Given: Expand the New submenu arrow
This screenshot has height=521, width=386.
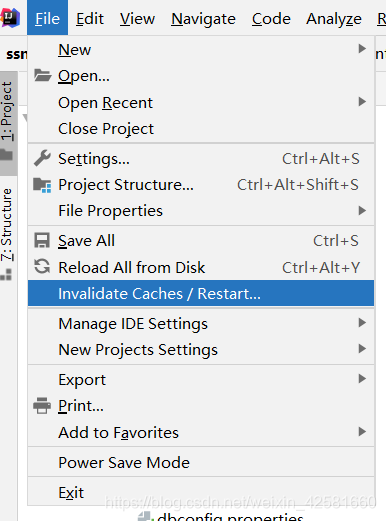Looking at the screenshot, I should pyautogui.click(x=362, y=49).
